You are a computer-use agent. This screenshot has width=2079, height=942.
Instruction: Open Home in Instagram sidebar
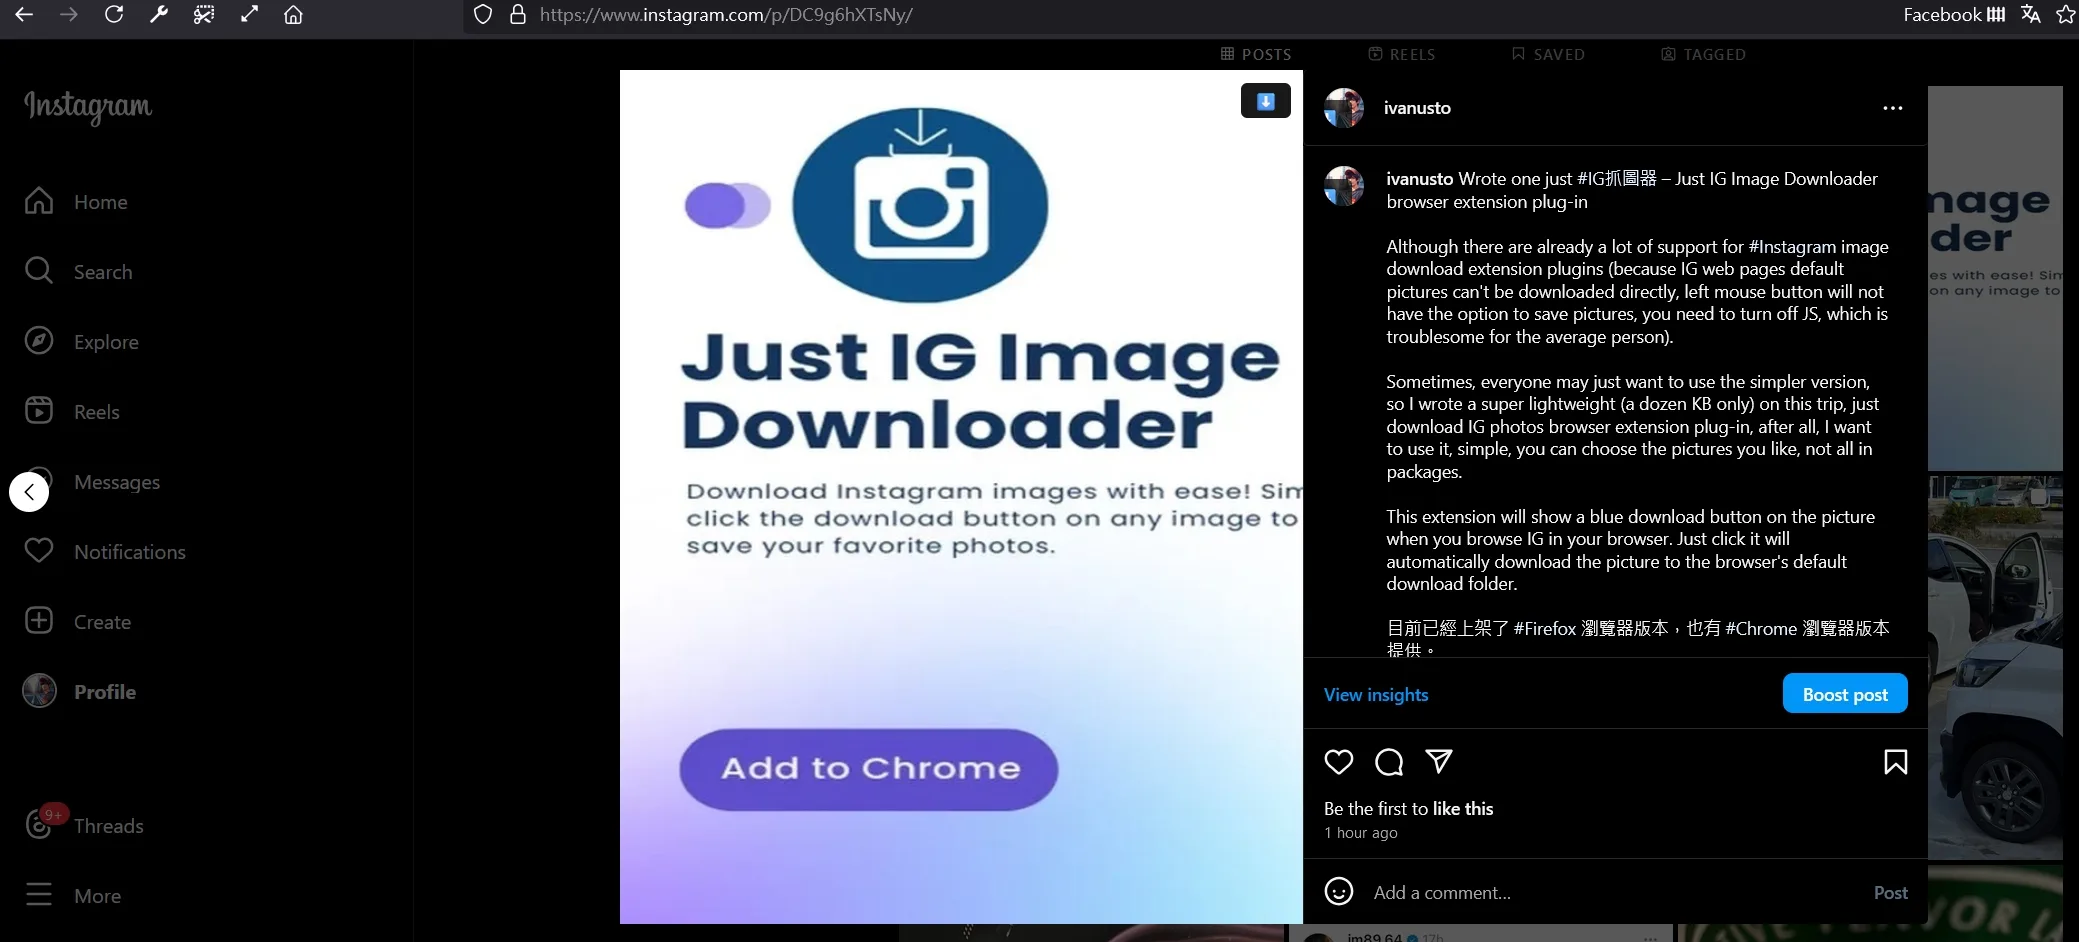(x=76, y=202)
